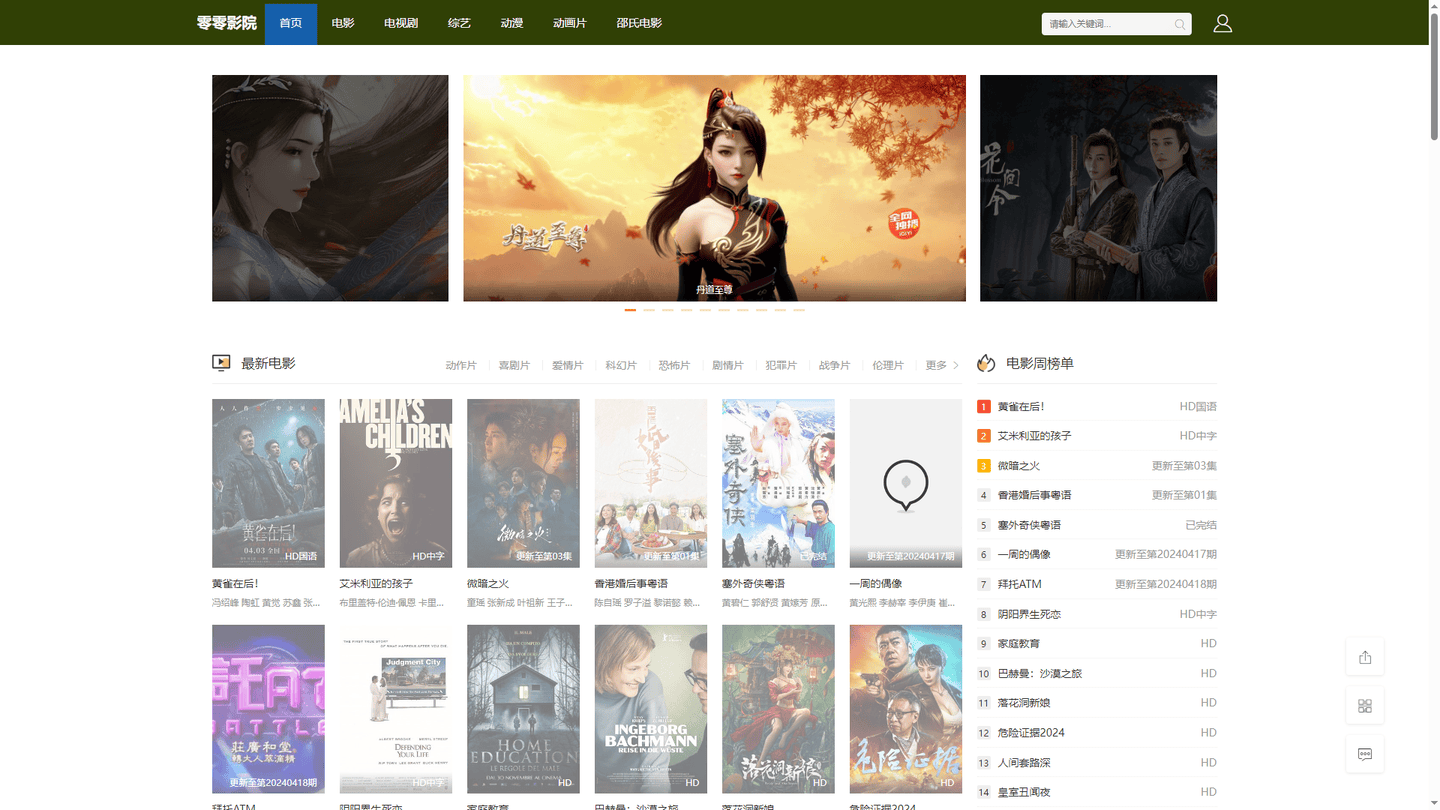
Task: Filter by 伦理片 genre
Action: [x=887, y=365]
